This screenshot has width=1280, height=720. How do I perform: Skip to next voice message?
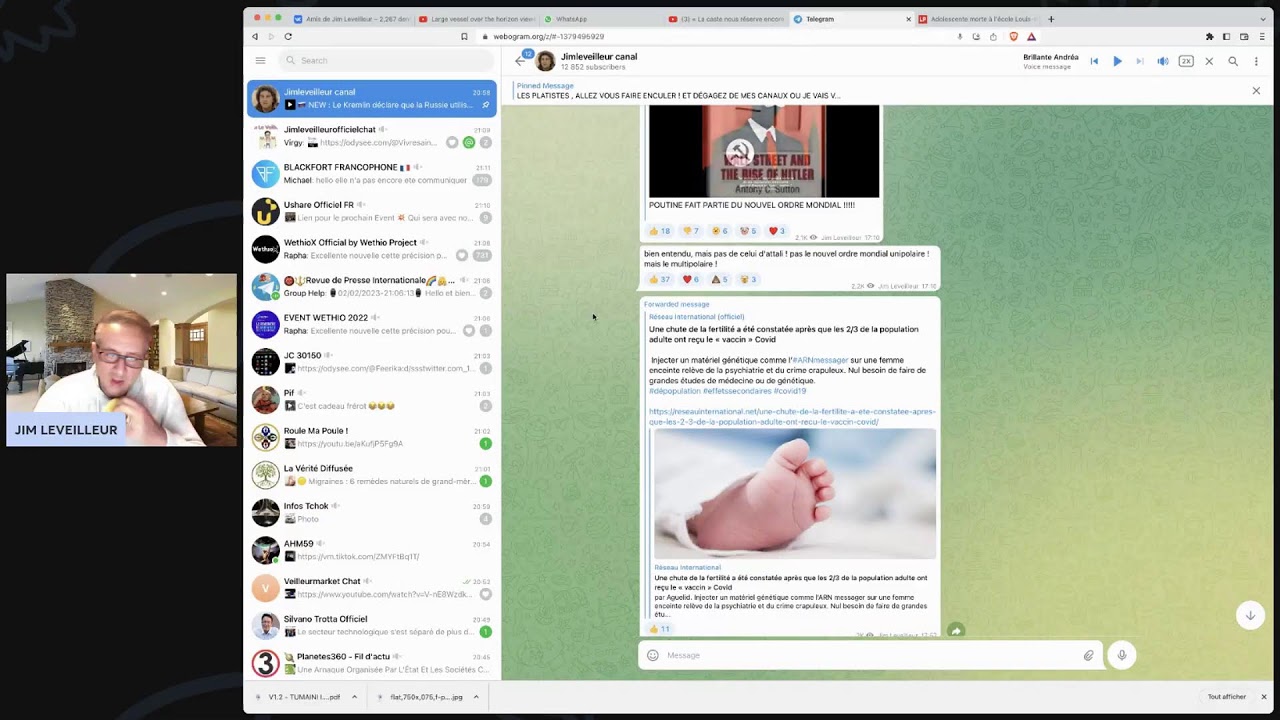click(1139, 61)
